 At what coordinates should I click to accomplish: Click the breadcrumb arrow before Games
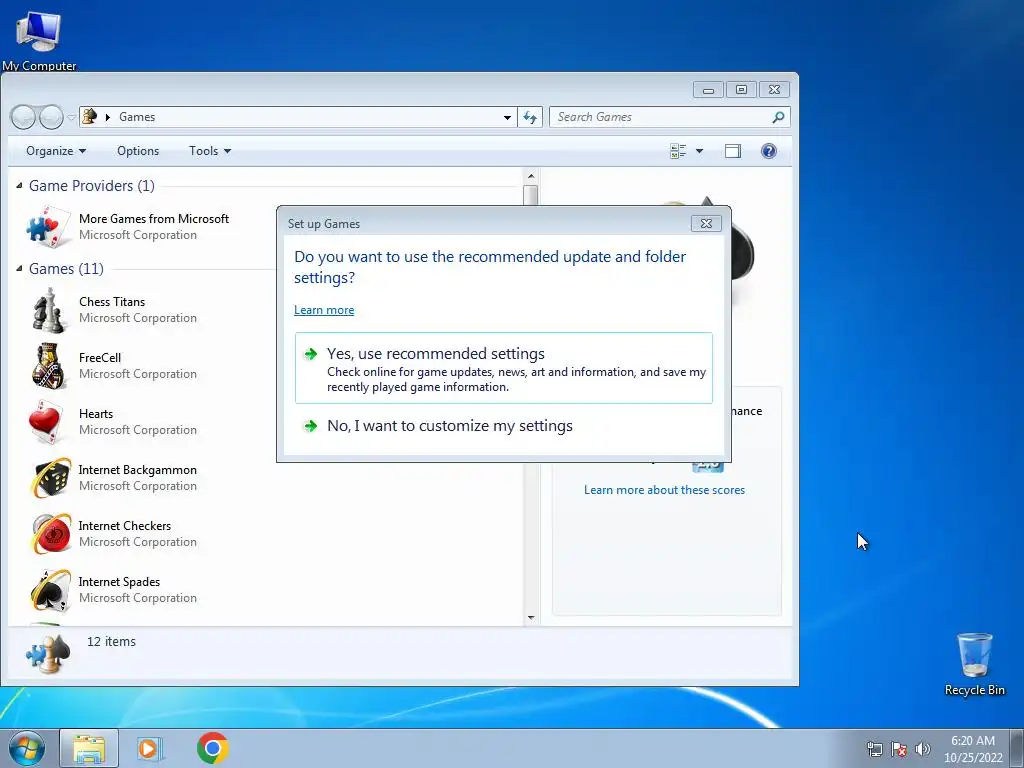108,118
